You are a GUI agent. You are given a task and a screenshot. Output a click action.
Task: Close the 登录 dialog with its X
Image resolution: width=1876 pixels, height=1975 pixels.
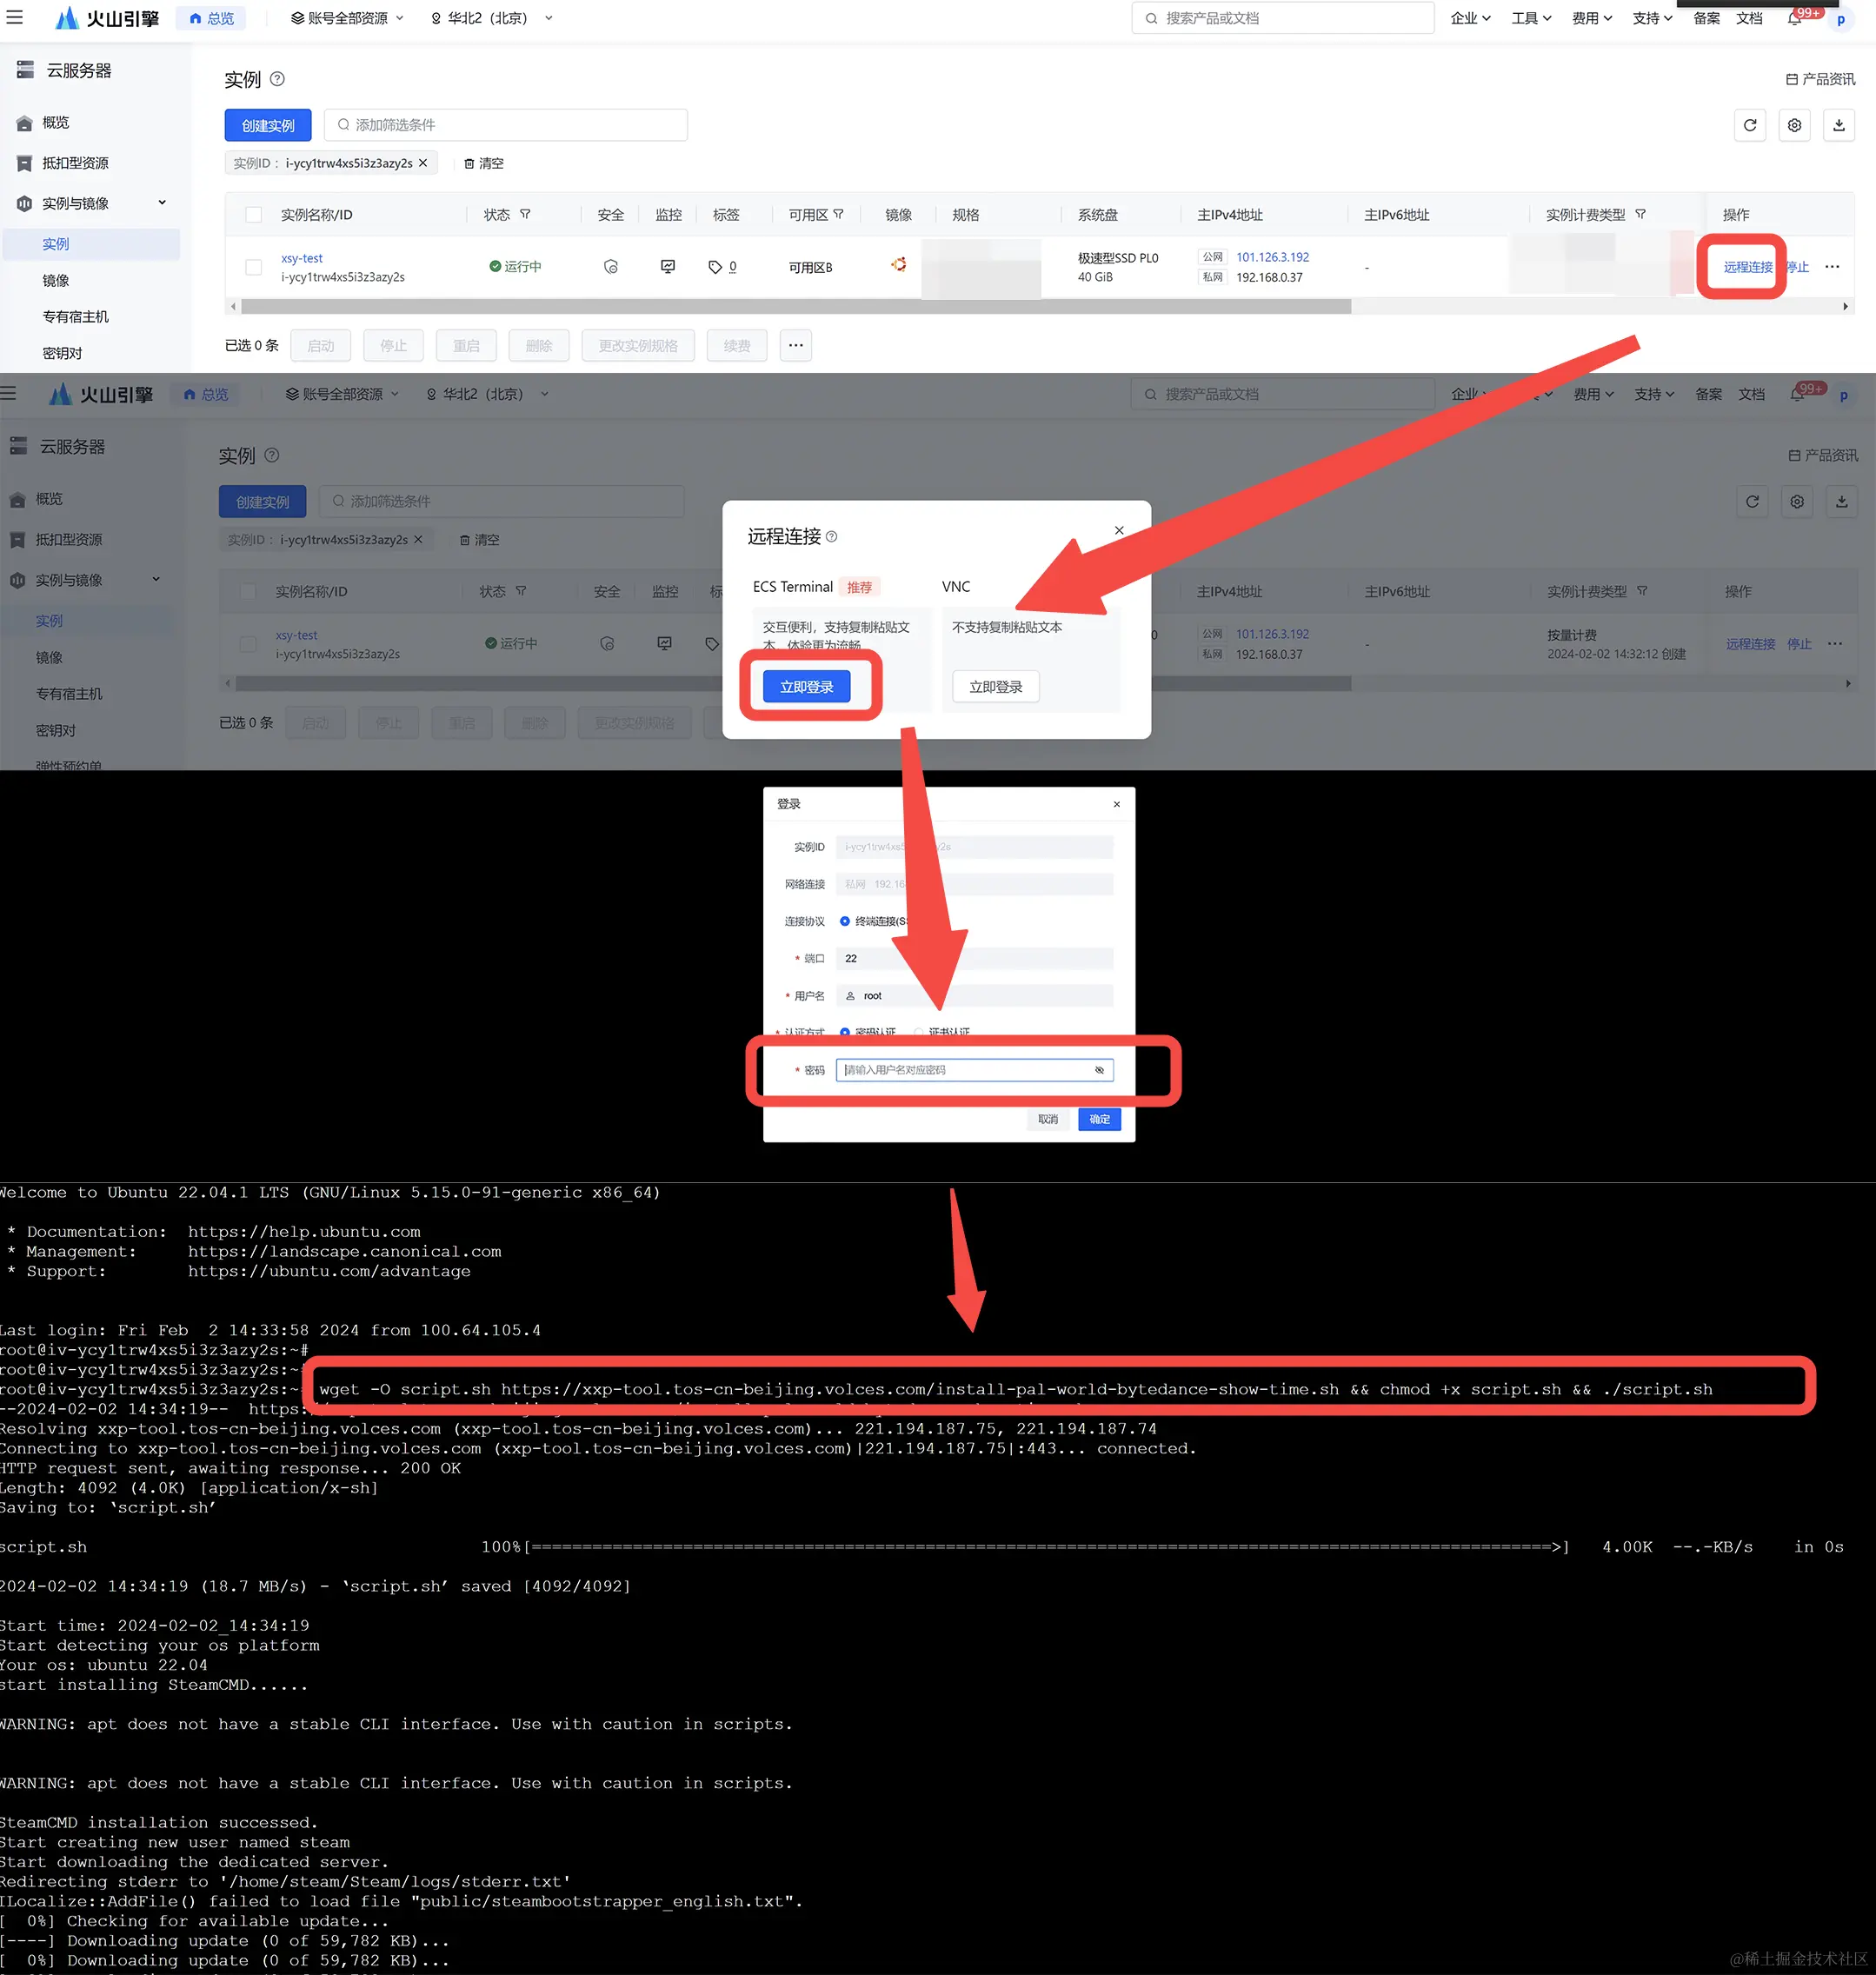[1117, 804]
